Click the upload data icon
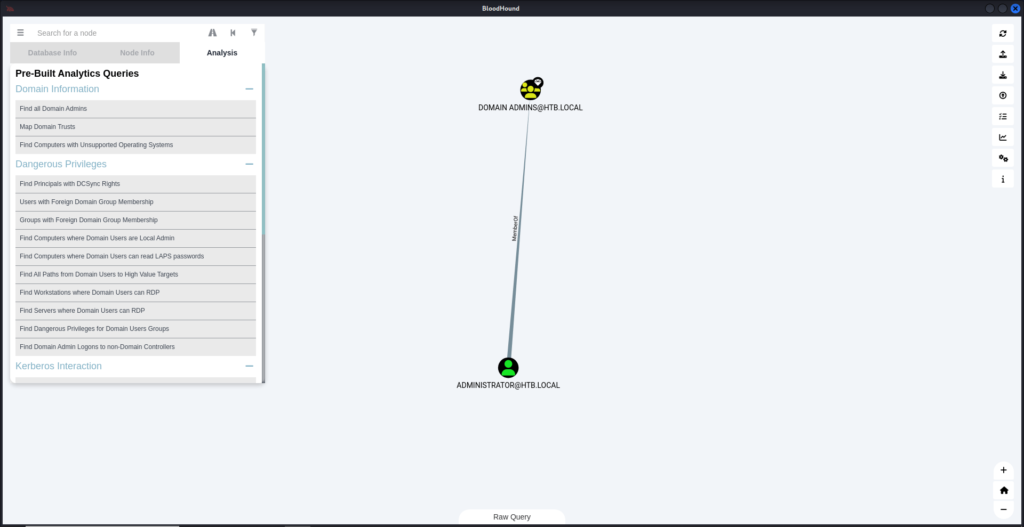Screen dimensions: 1024x527 coord(1003,95)
